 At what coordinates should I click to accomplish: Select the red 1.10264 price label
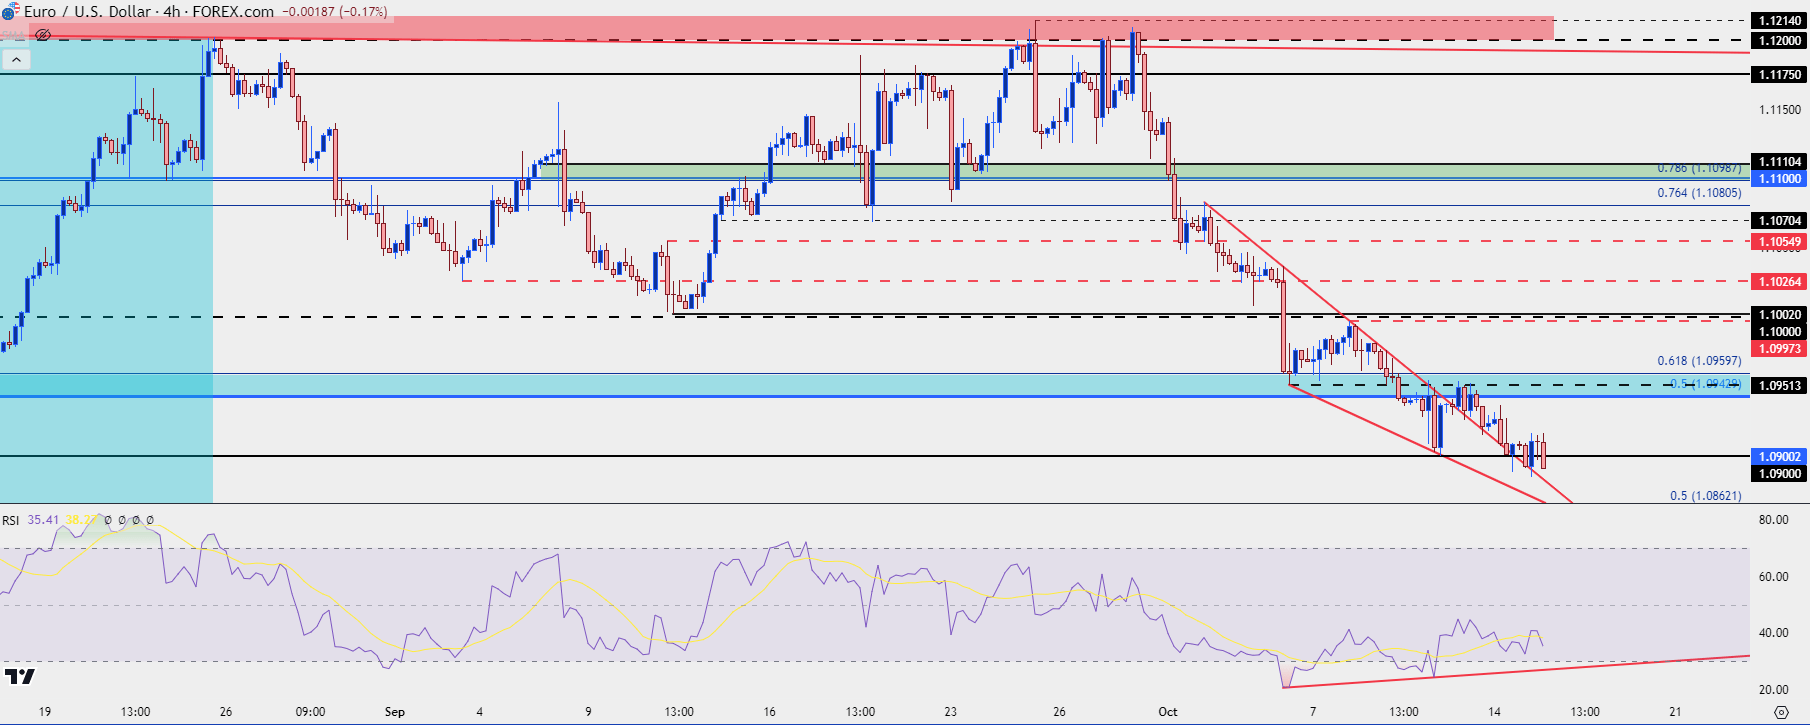1780,281
